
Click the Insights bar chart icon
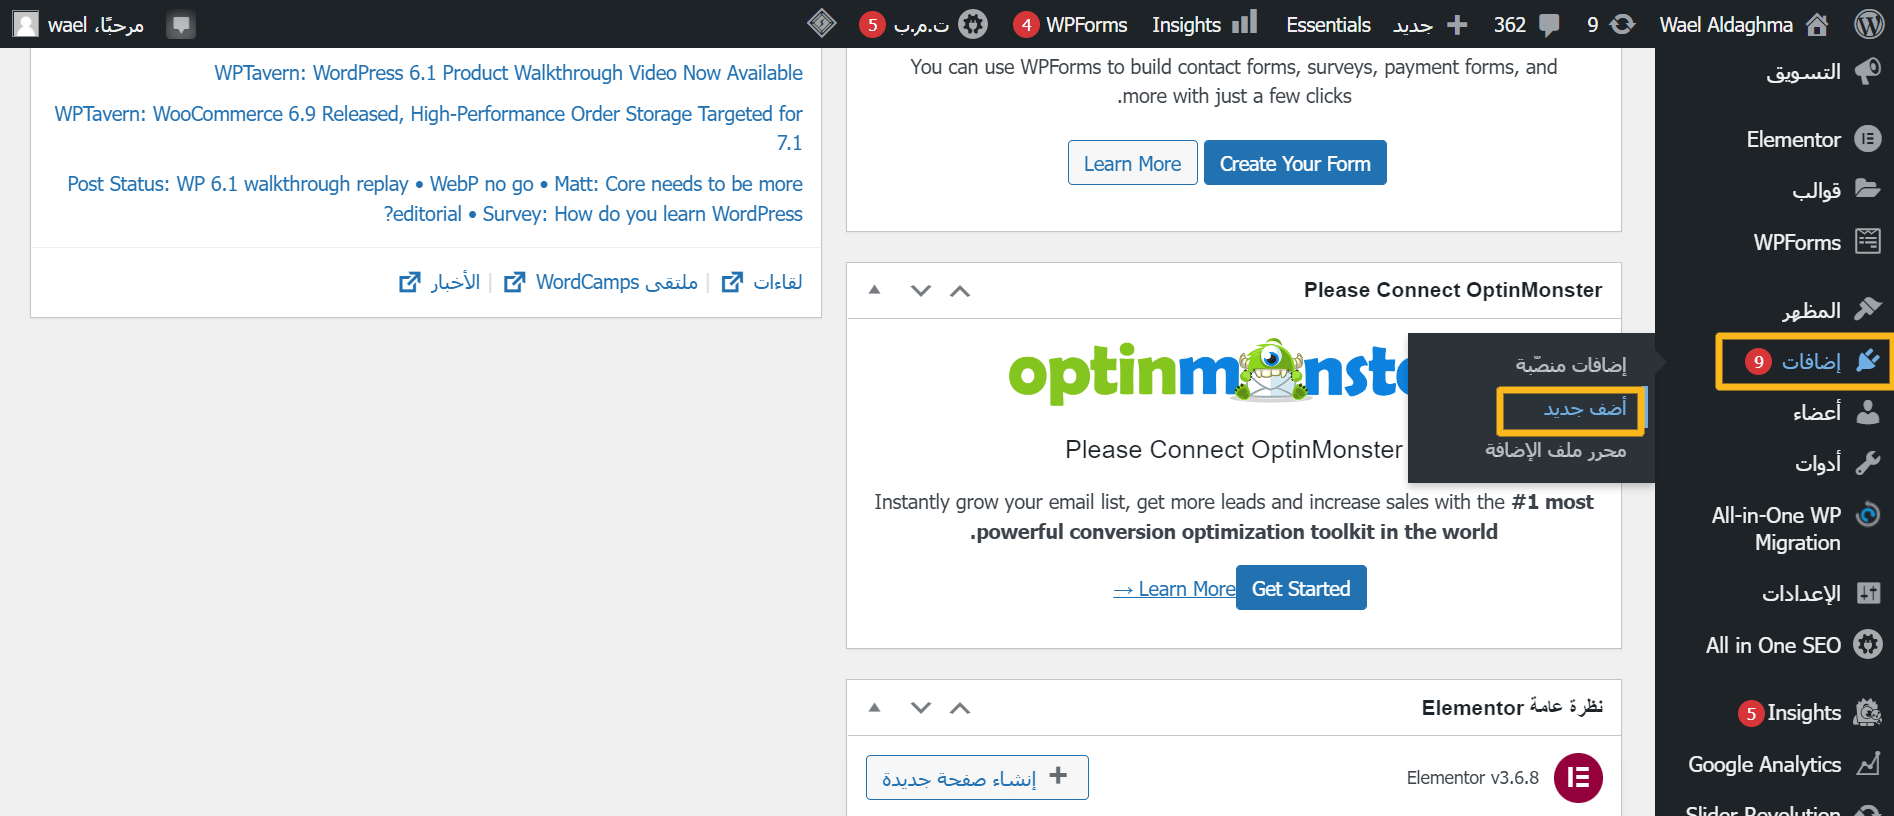click(x=1244, y=23)
